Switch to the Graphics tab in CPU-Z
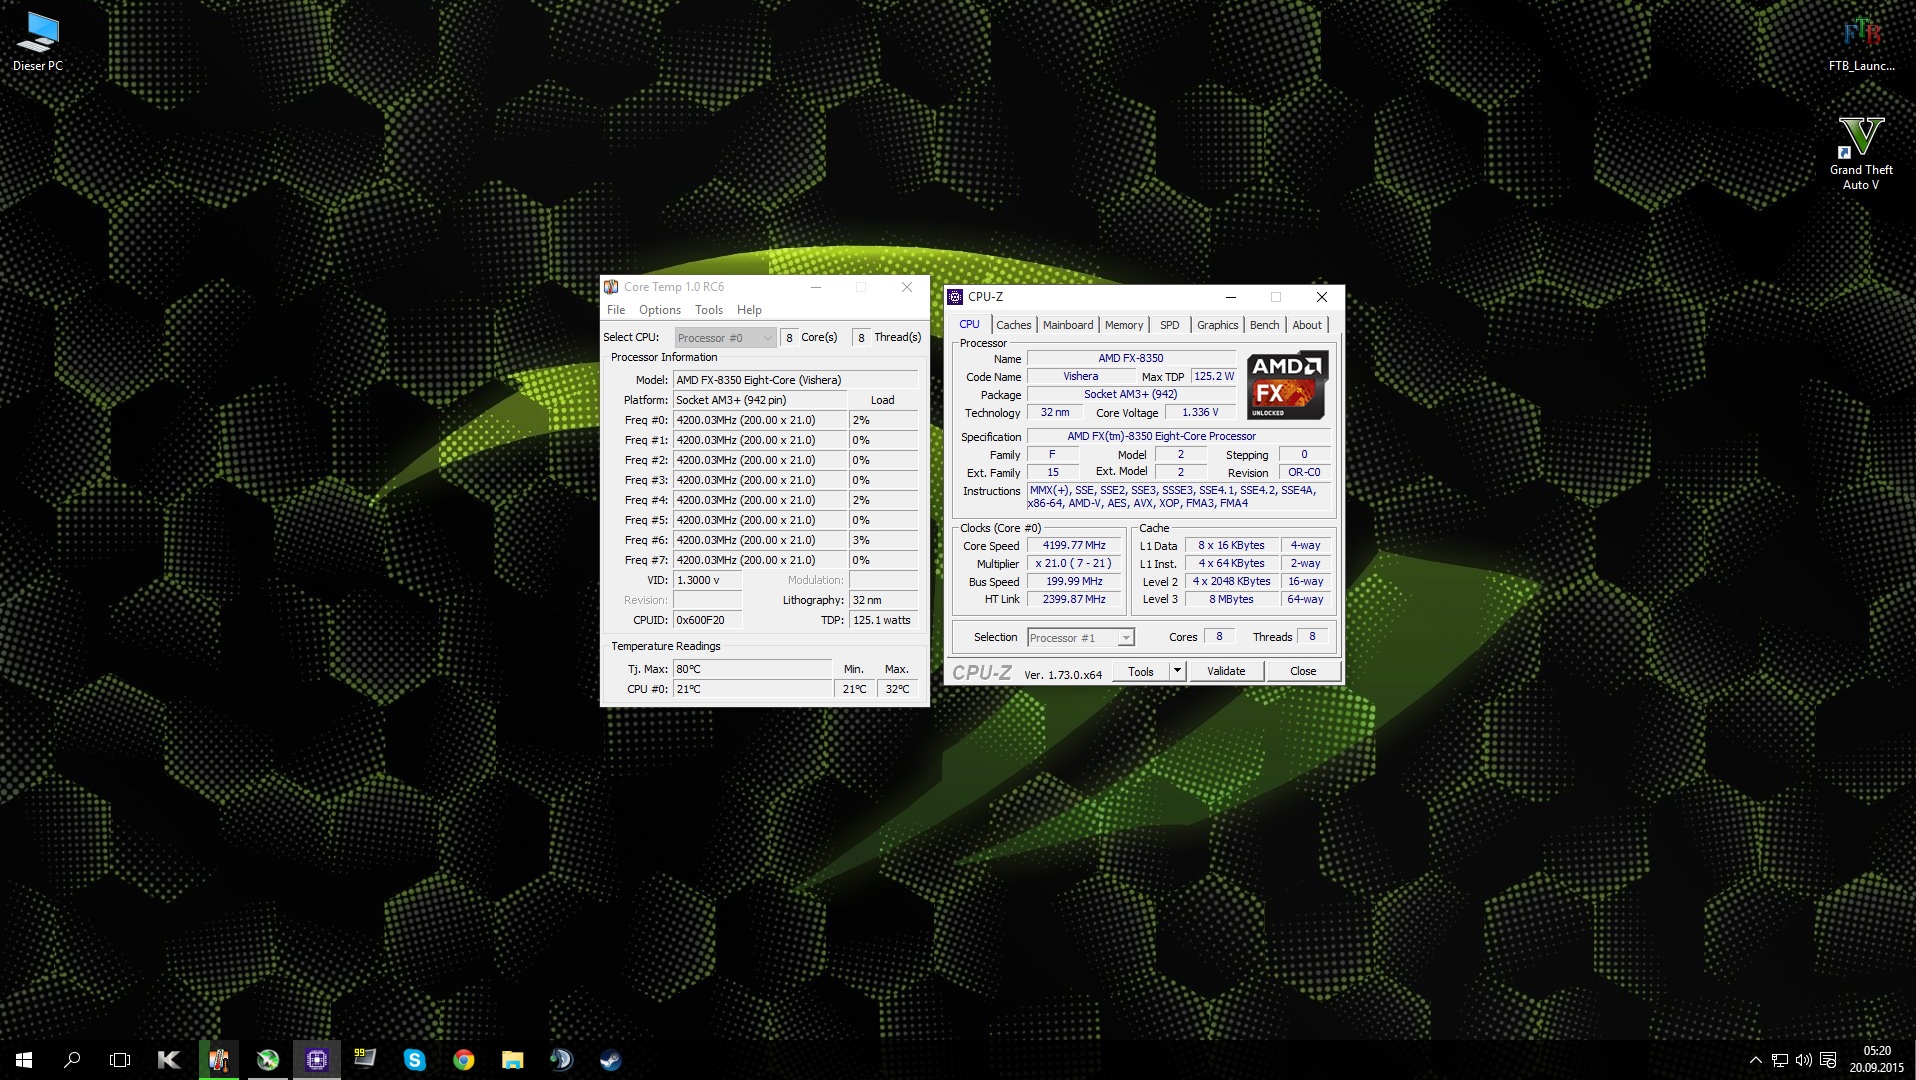 [x=1217, y=325]
